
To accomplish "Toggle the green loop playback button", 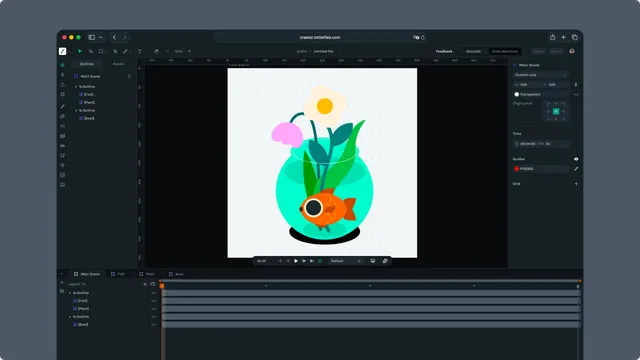I will click(x=320, y=261).
